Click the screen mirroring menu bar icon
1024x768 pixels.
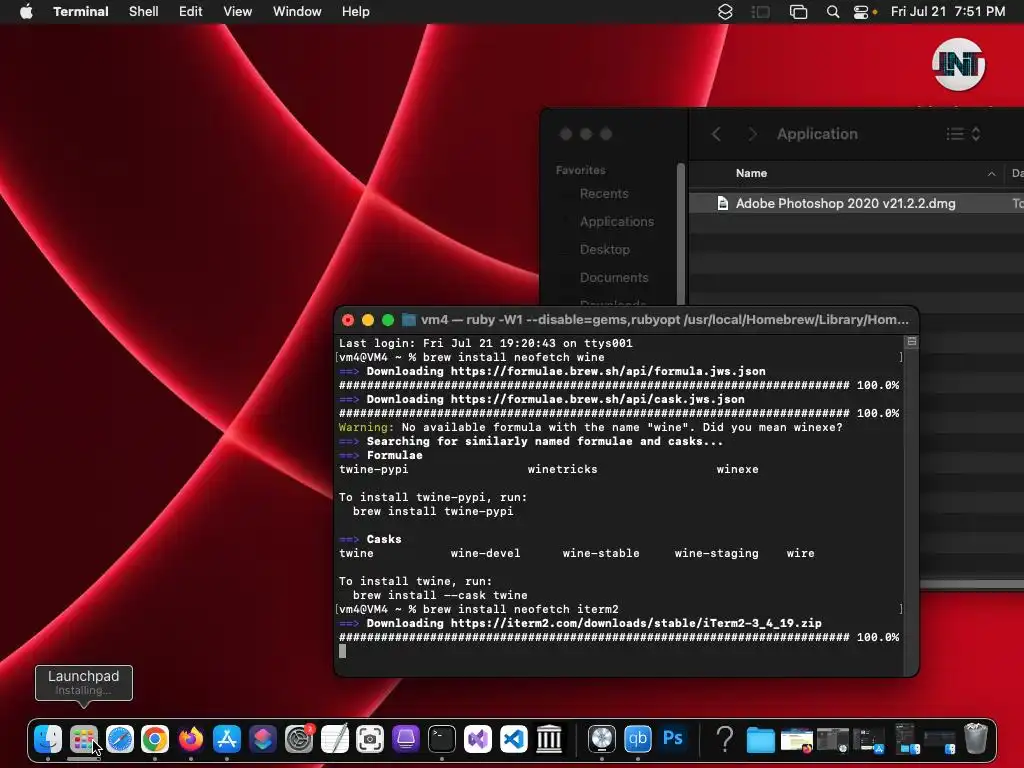[x=798, y=12]
